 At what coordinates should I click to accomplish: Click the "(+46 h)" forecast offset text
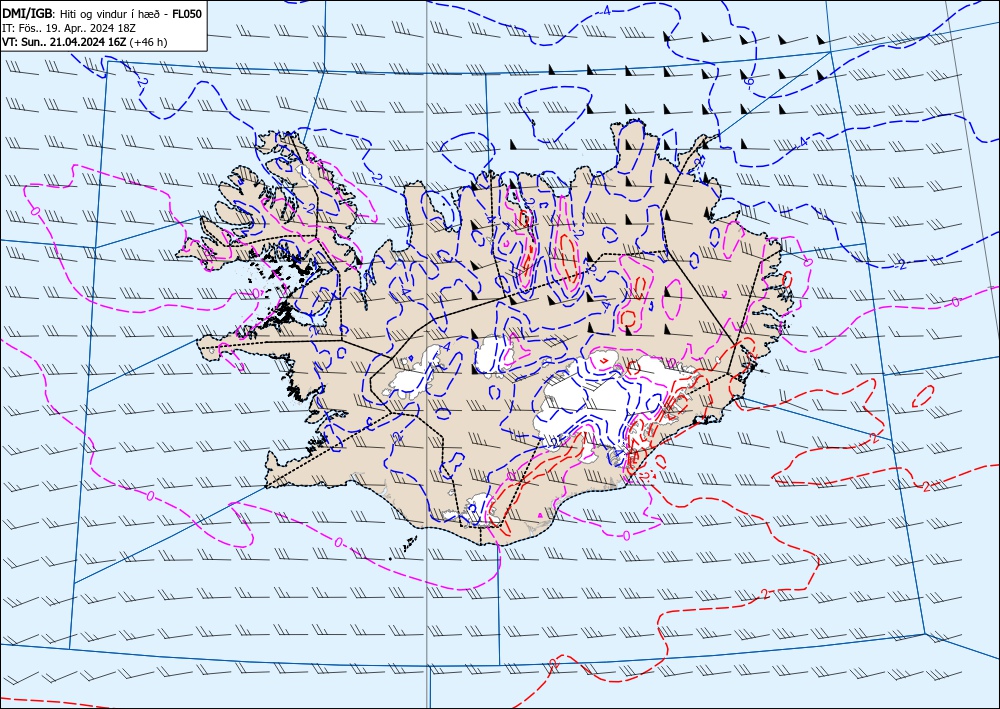coord(148,42)
